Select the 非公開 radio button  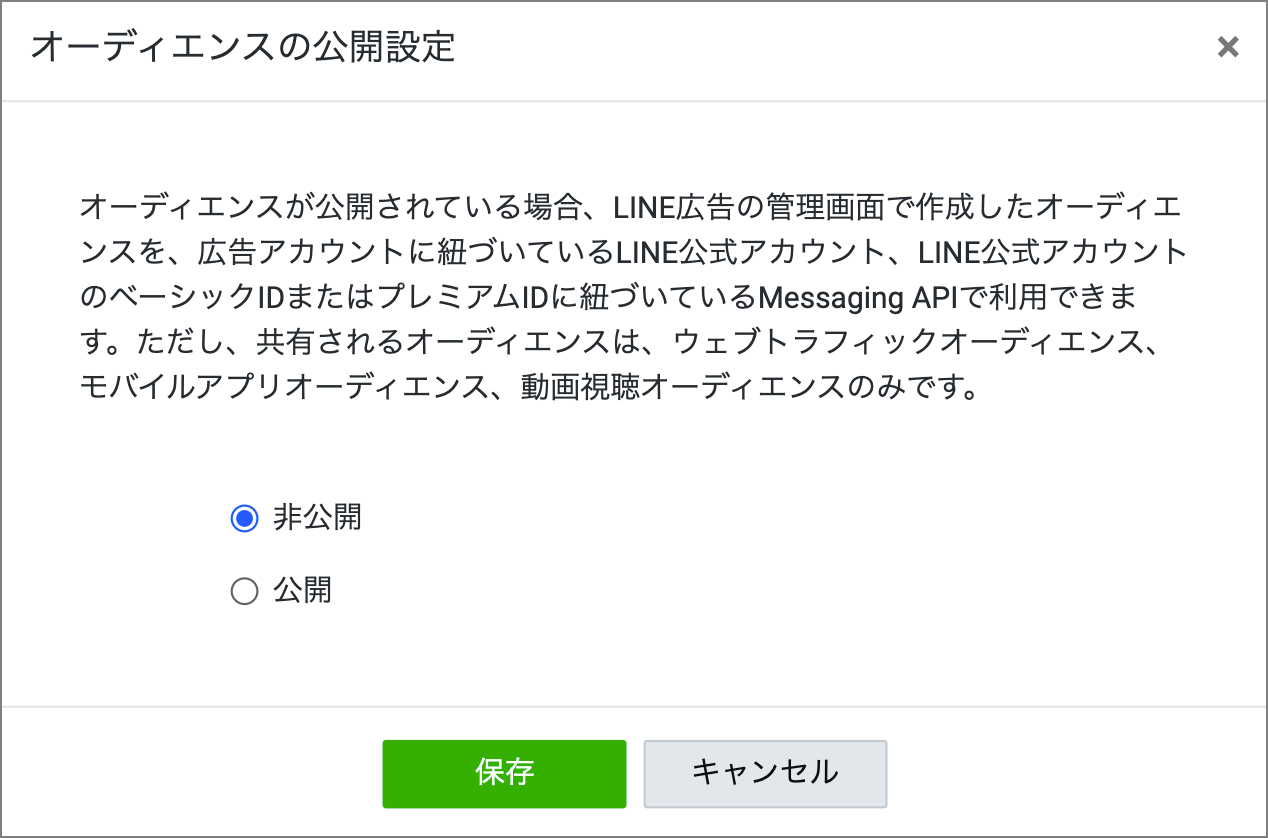244,518
